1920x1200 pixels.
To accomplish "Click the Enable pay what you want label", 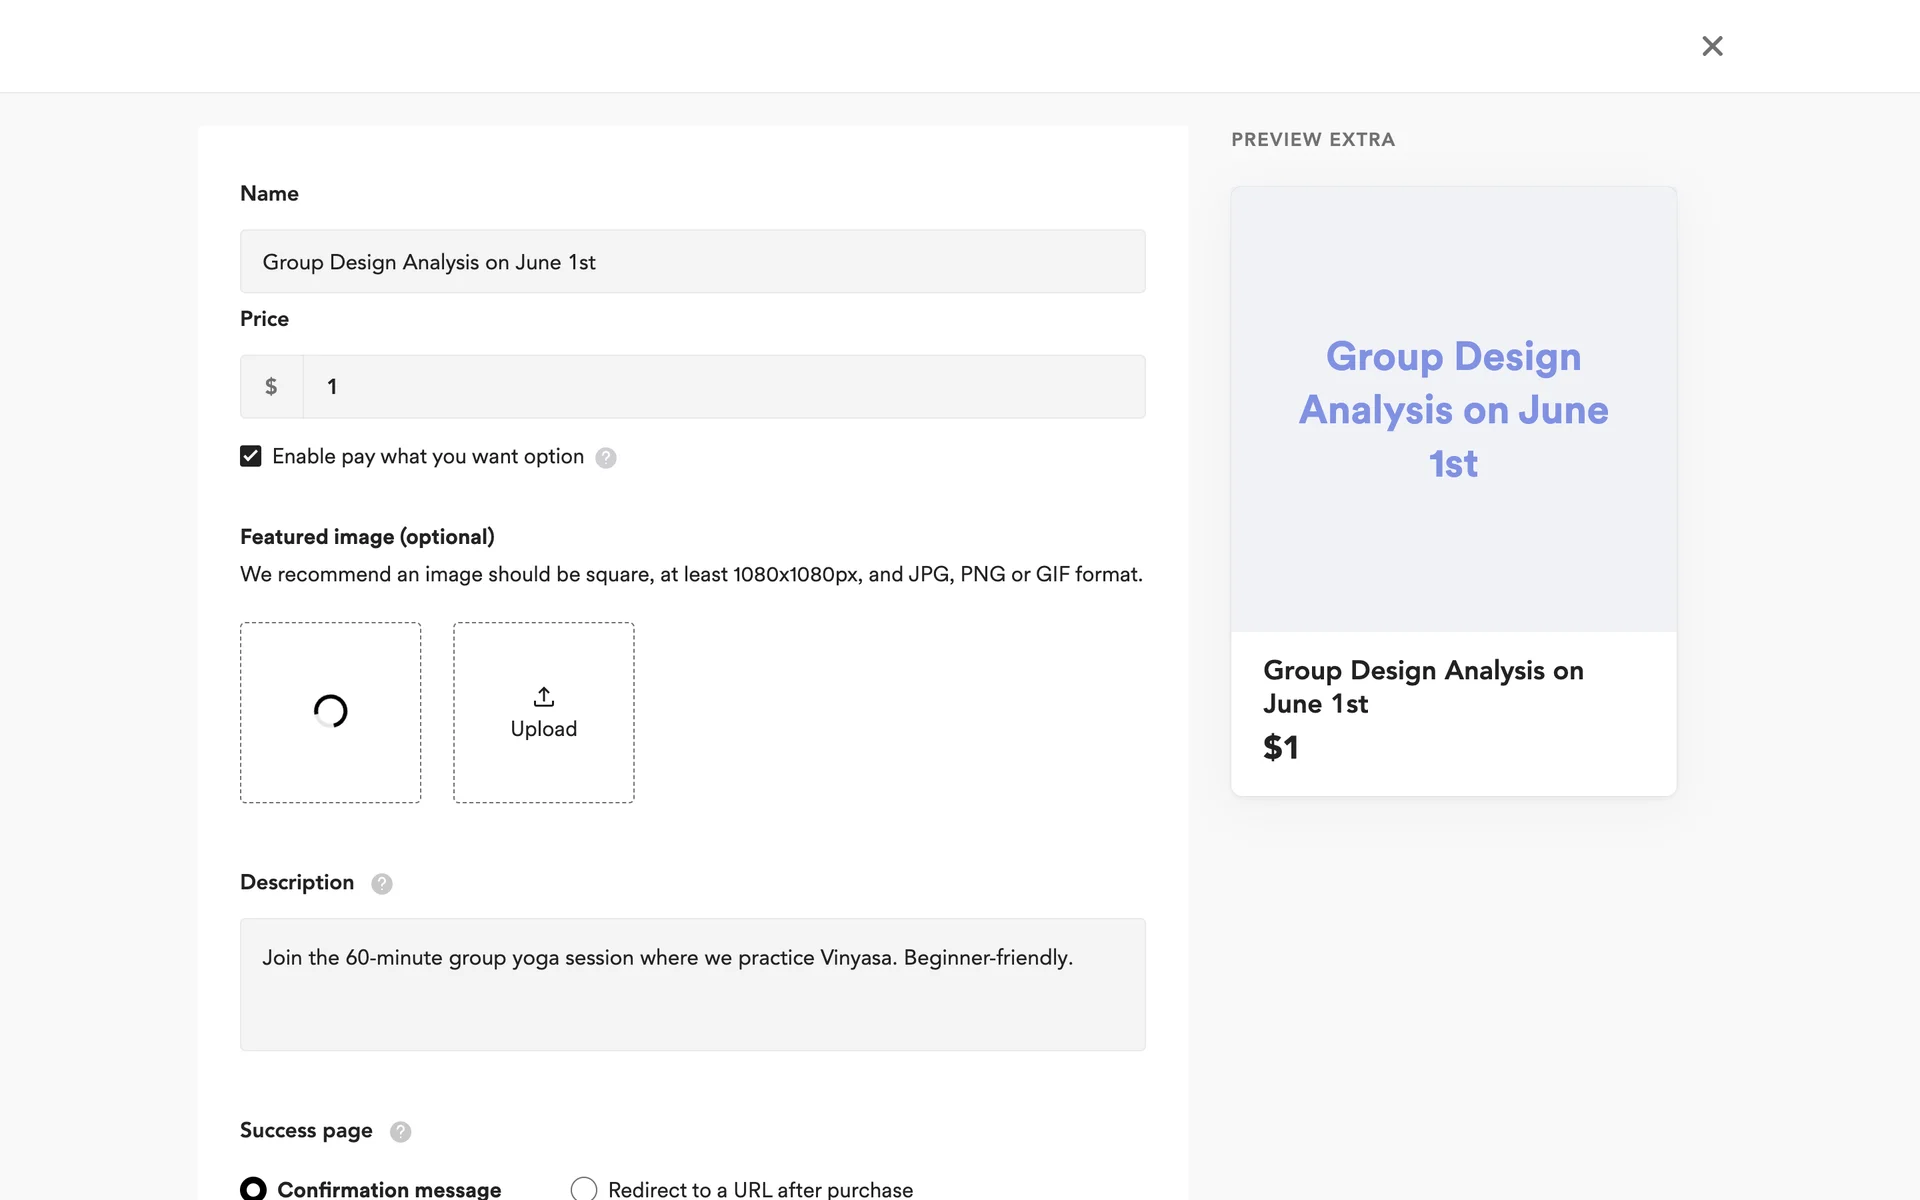I will (x=428, y=457).
